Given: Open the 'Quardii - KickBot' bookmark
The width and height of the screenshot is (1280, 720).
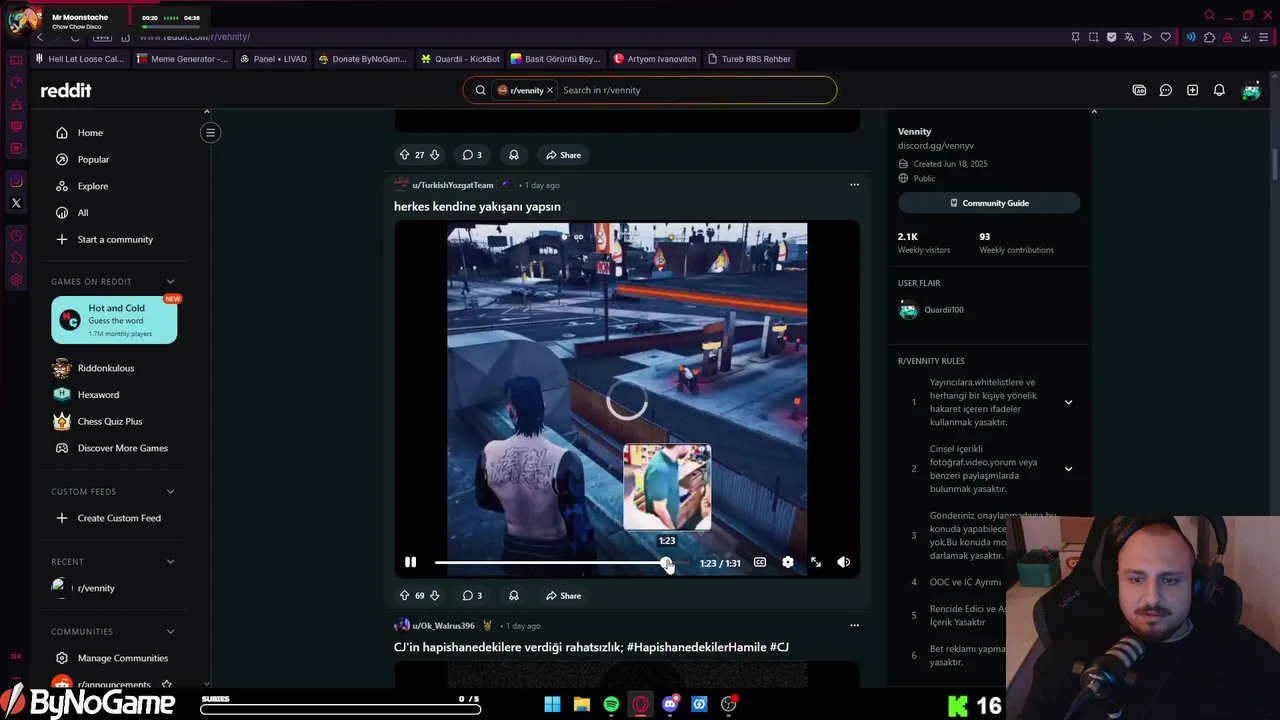Looking at the screenshot, I should 460,59.
